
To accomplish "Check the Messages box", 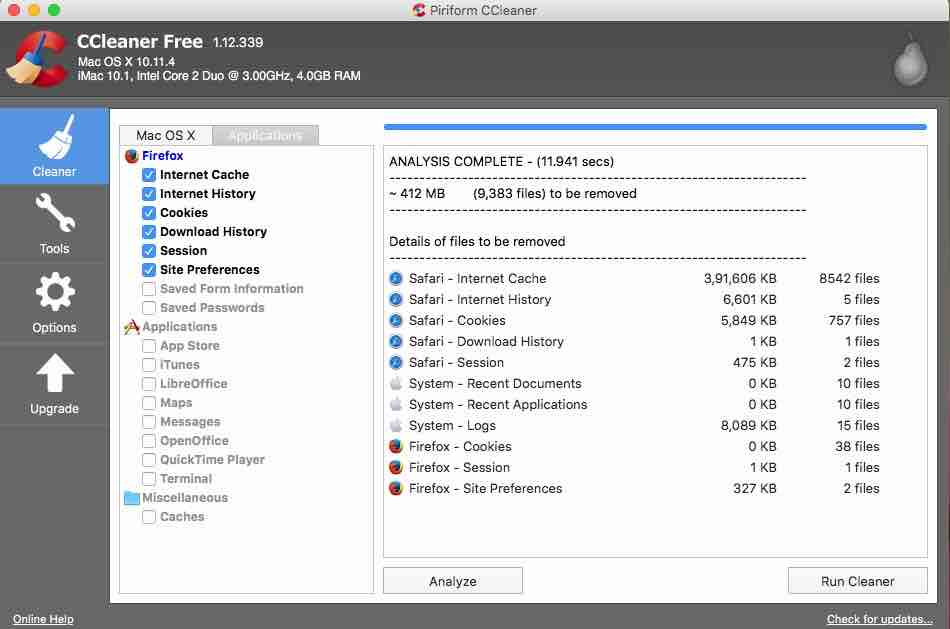I will pyautogui.click(x=148, y=422).
